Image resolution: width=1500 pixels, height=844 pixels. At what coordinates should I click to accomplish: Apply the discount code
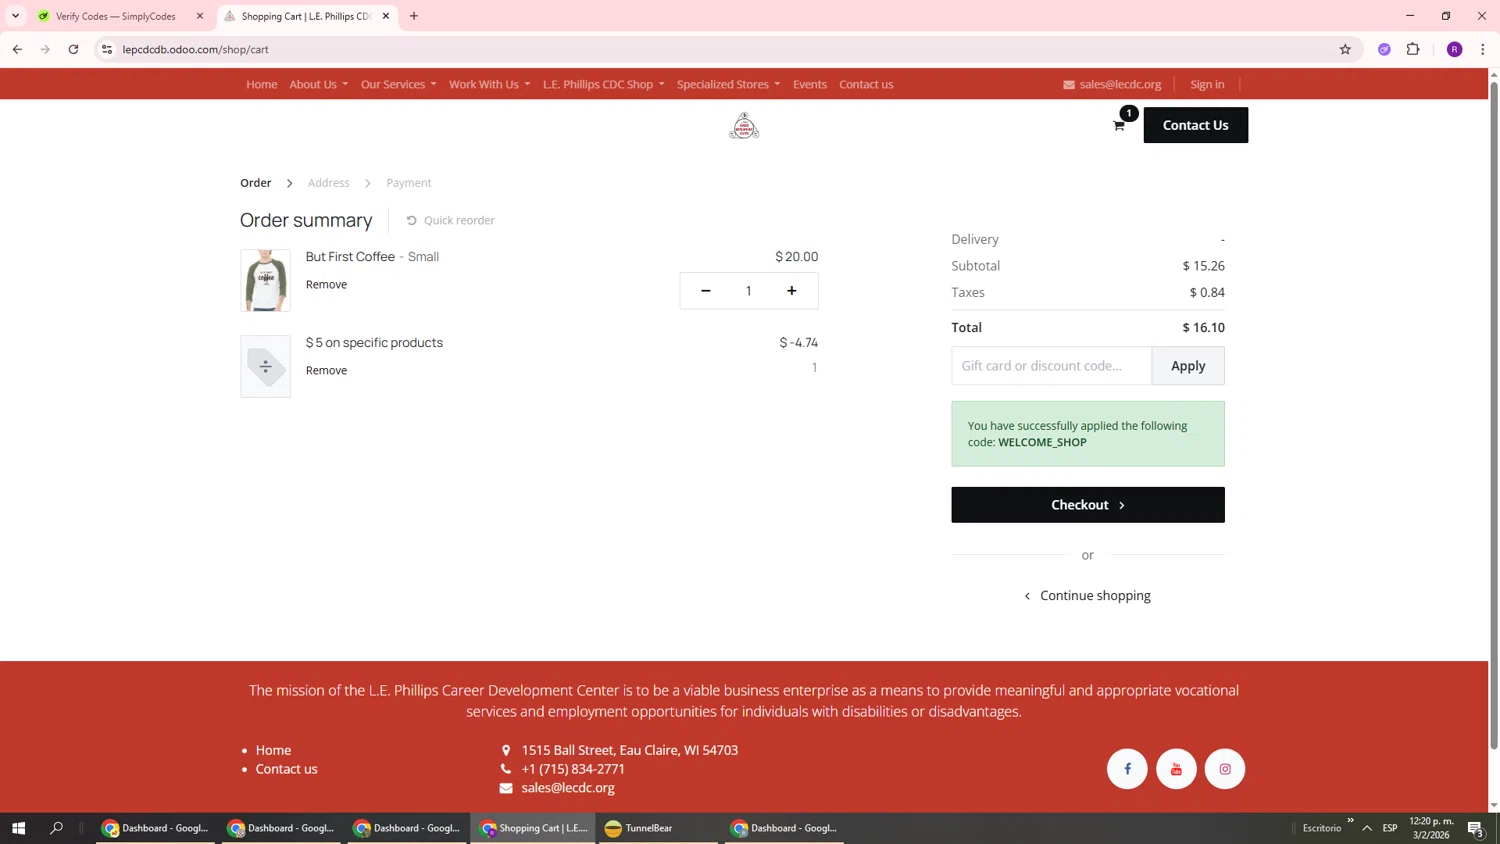click(x=1188, y=366)
